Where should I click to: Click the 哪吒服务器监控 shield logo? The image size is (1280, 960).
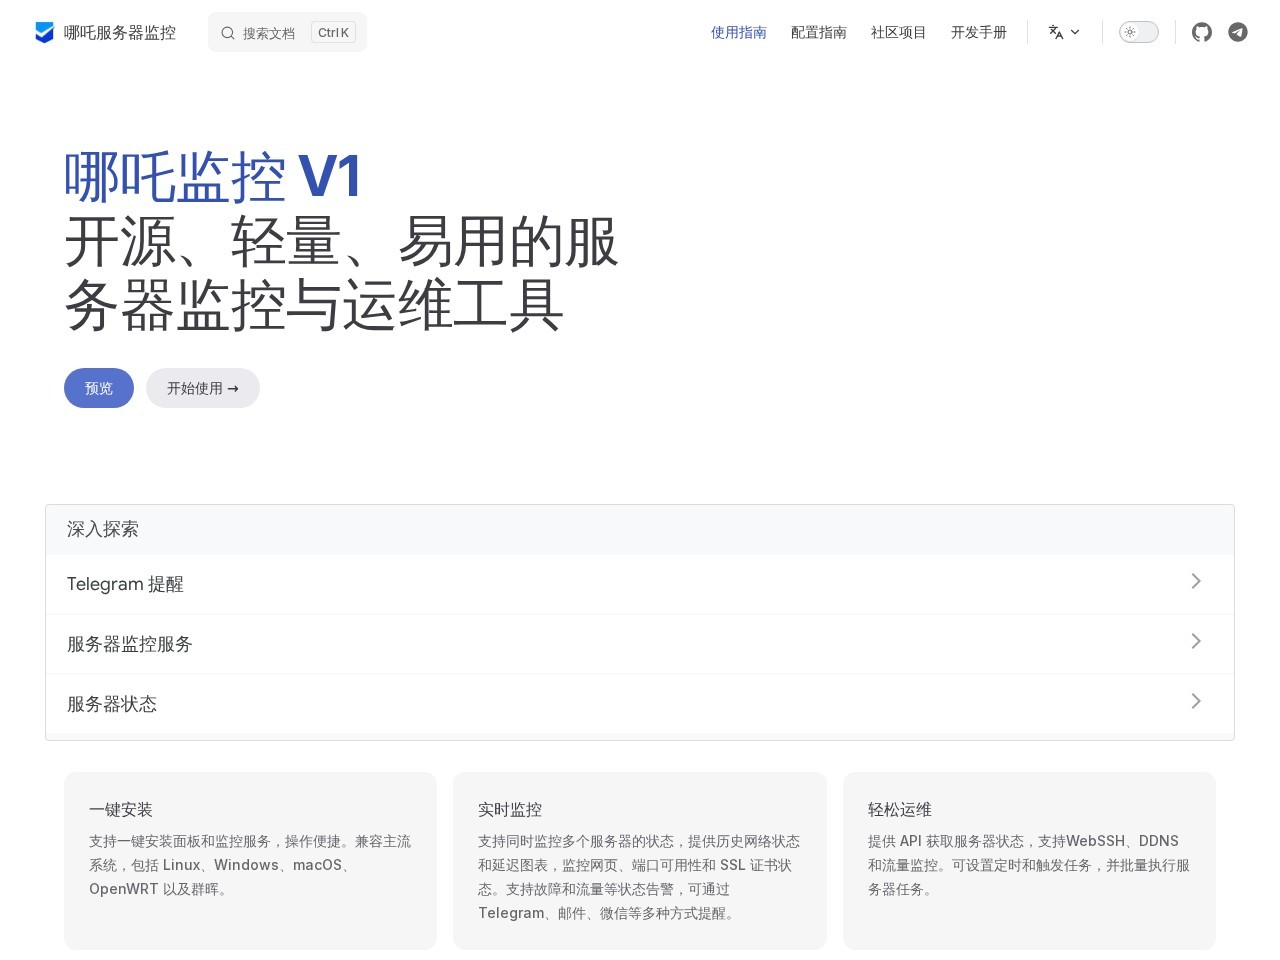pyautogui.click(x=44, y=32)
